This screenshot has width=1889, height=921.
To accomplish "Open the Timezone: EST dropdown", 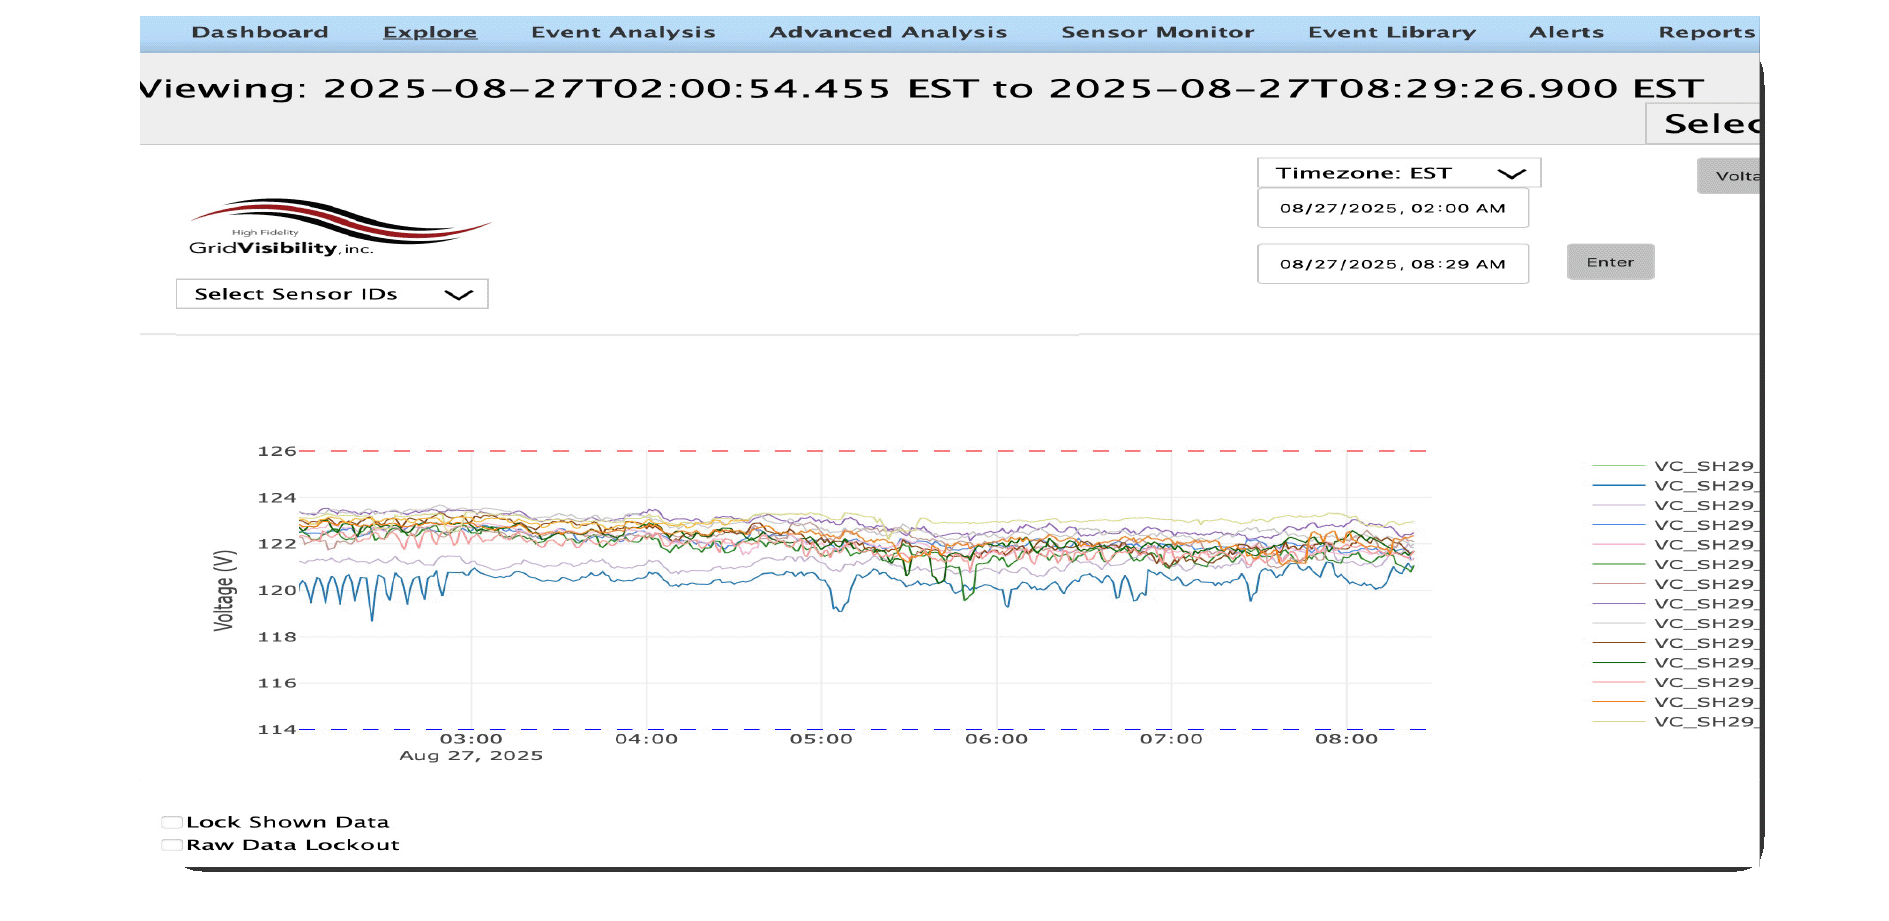I will (1398, 173).
